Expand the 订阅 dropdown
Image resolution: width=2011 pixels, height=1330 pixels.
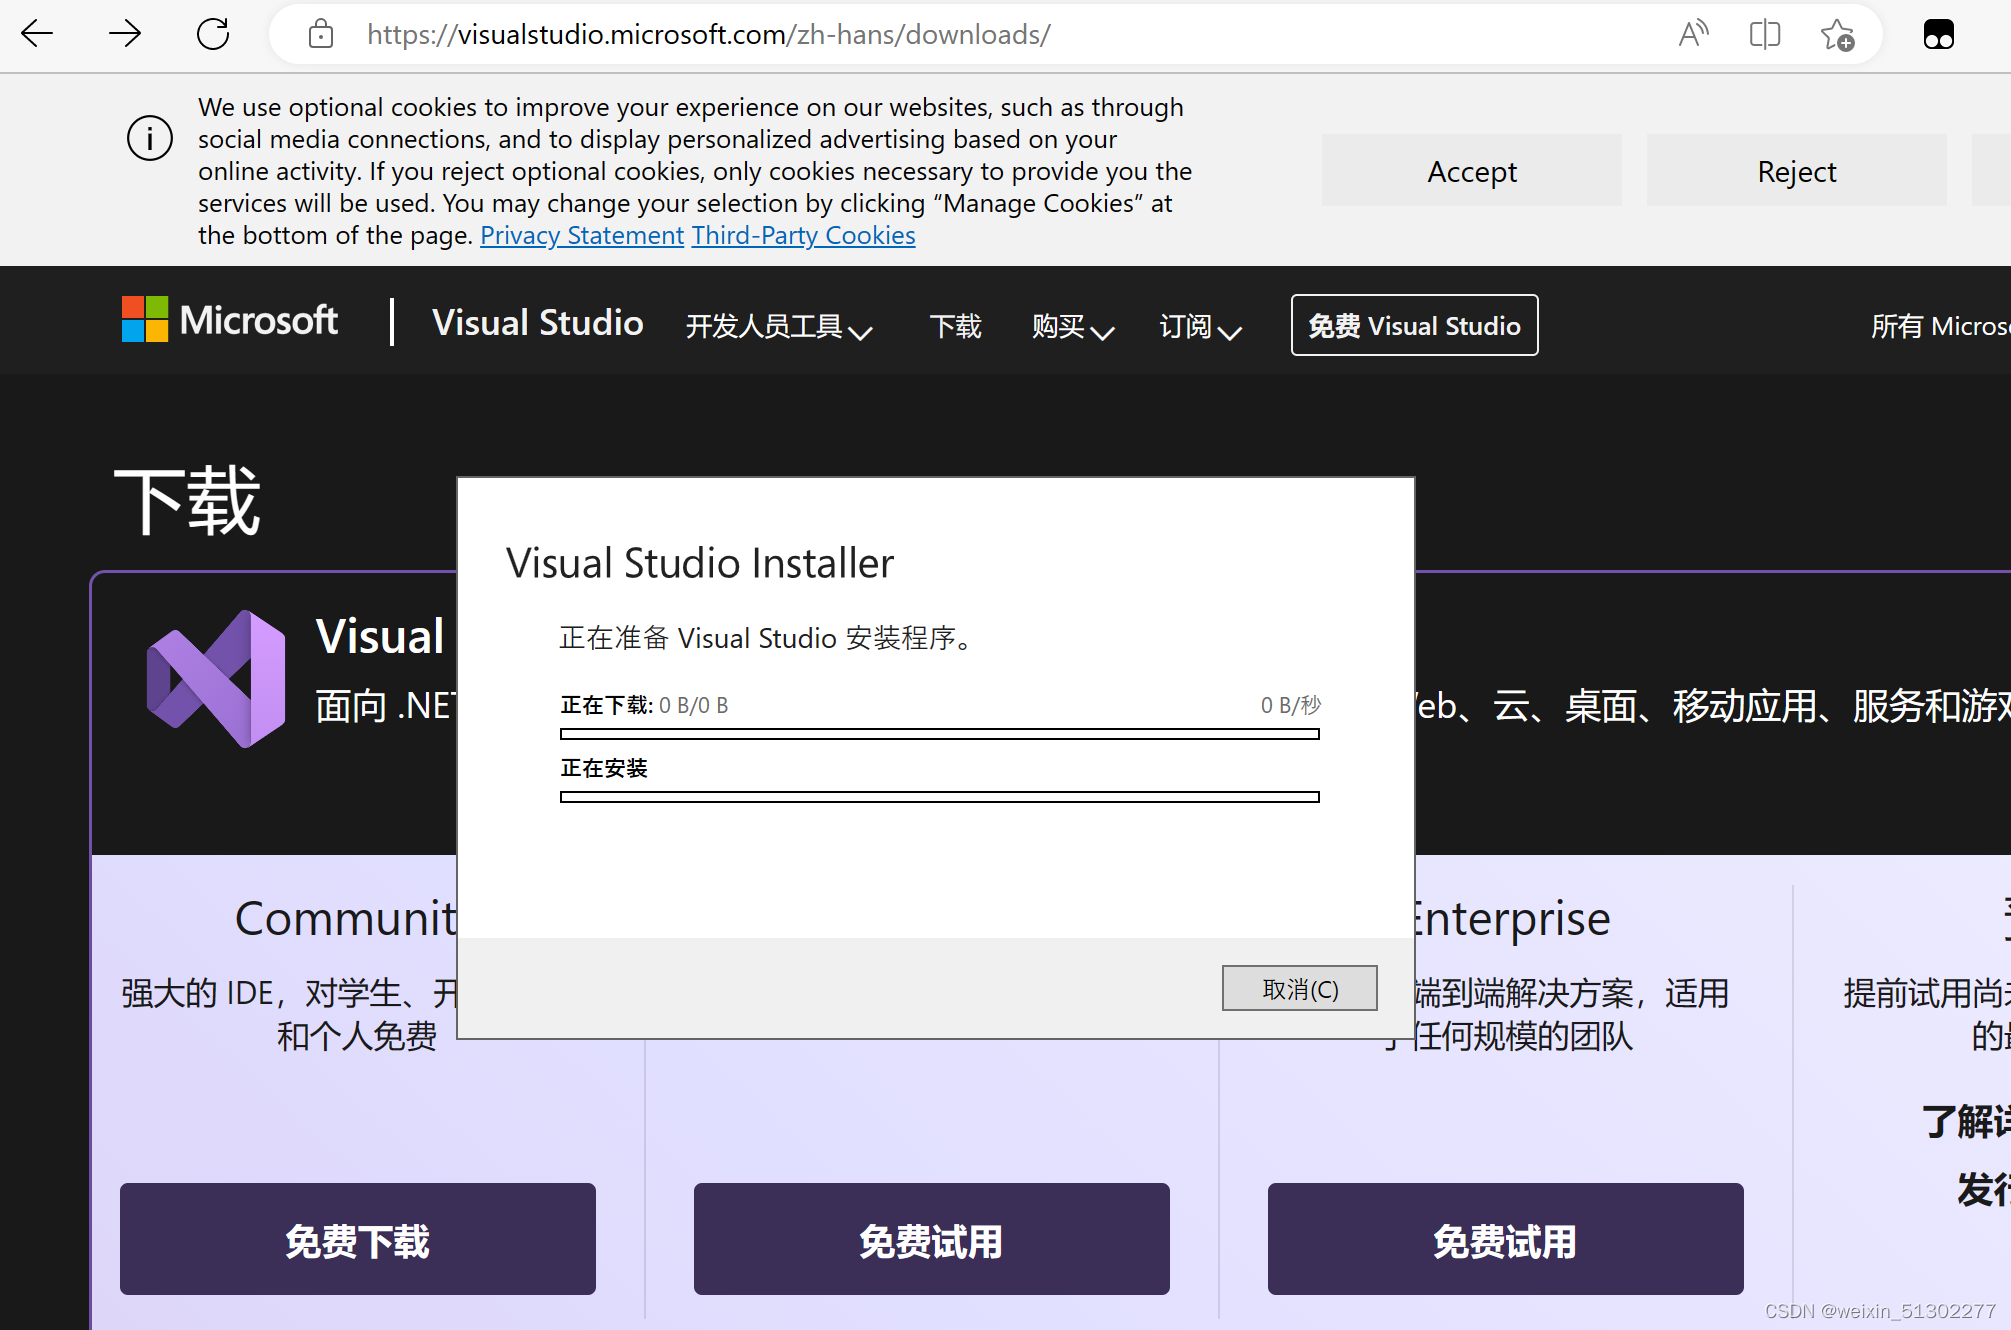point(1198,327)
